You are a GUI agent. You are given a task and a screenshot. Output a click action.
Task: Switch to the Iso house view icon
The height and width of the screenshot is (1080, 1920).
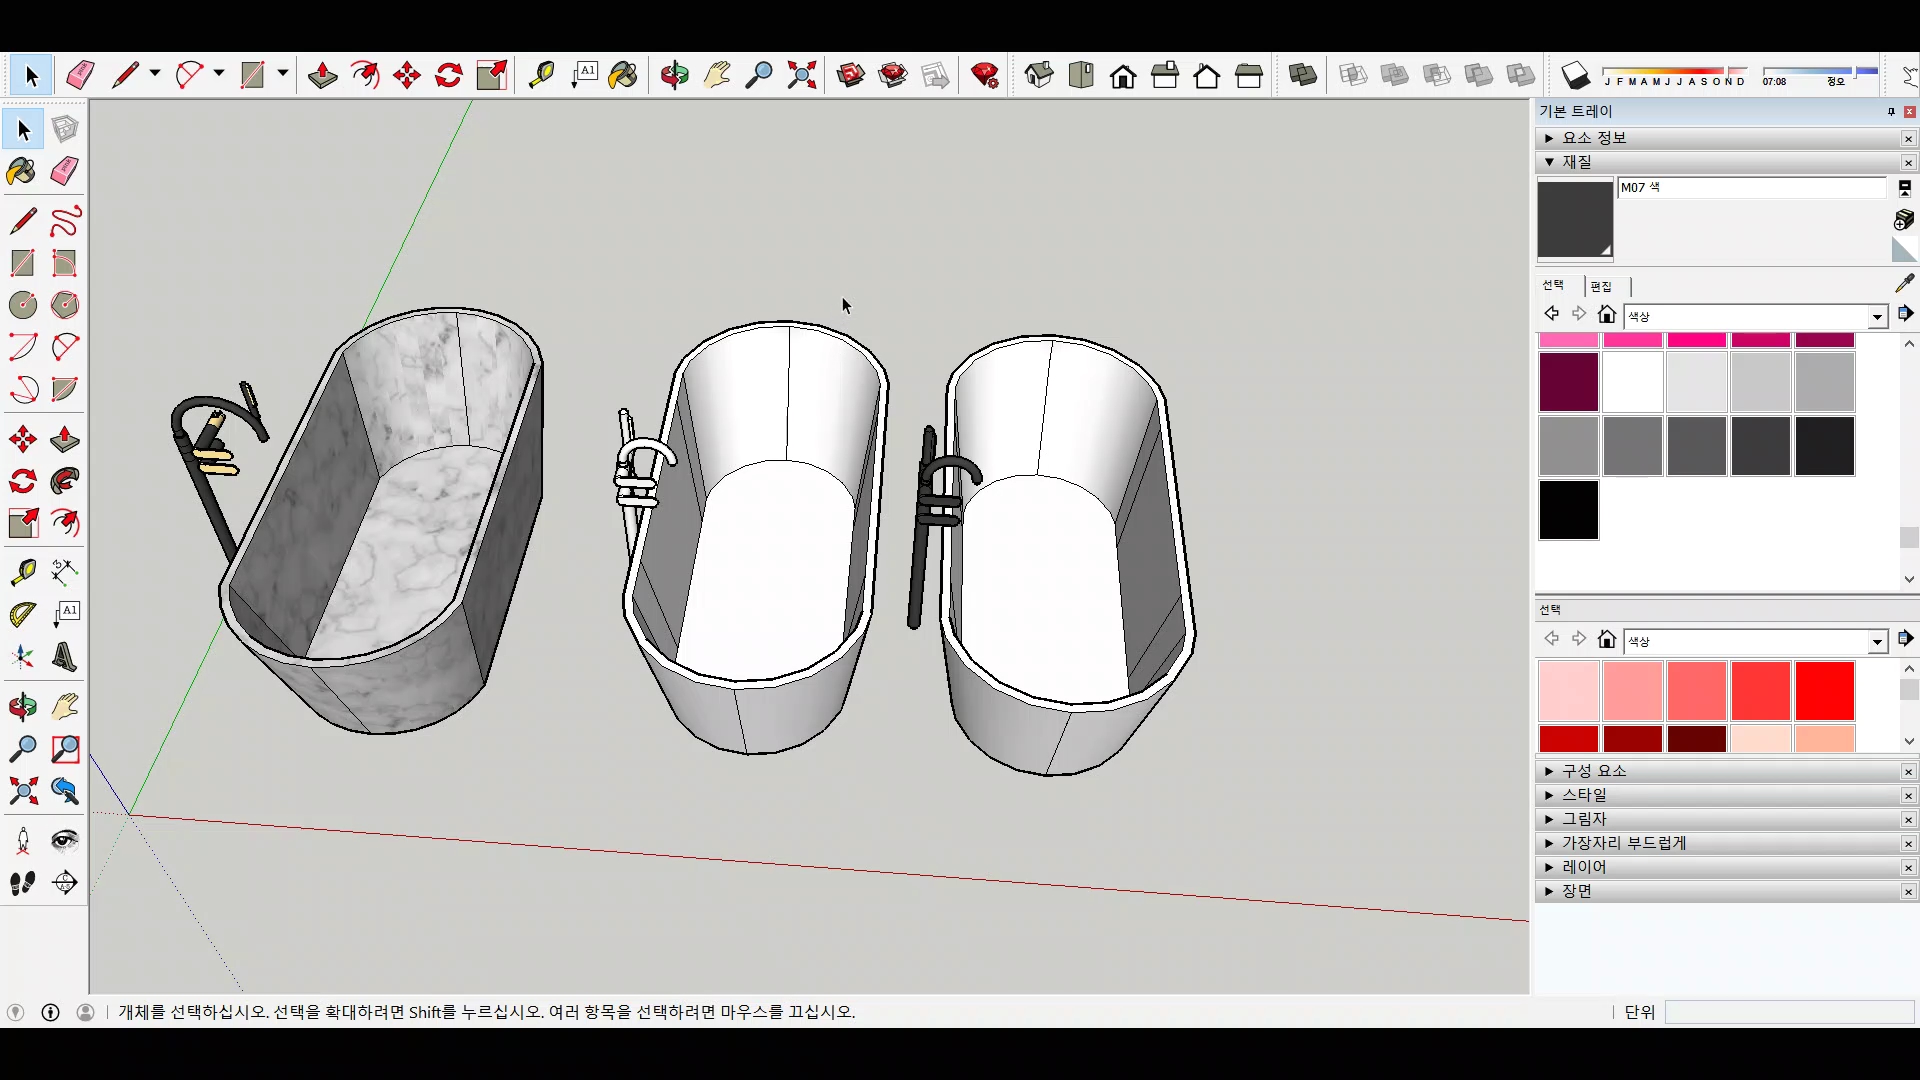click(x=1039, y=75)
